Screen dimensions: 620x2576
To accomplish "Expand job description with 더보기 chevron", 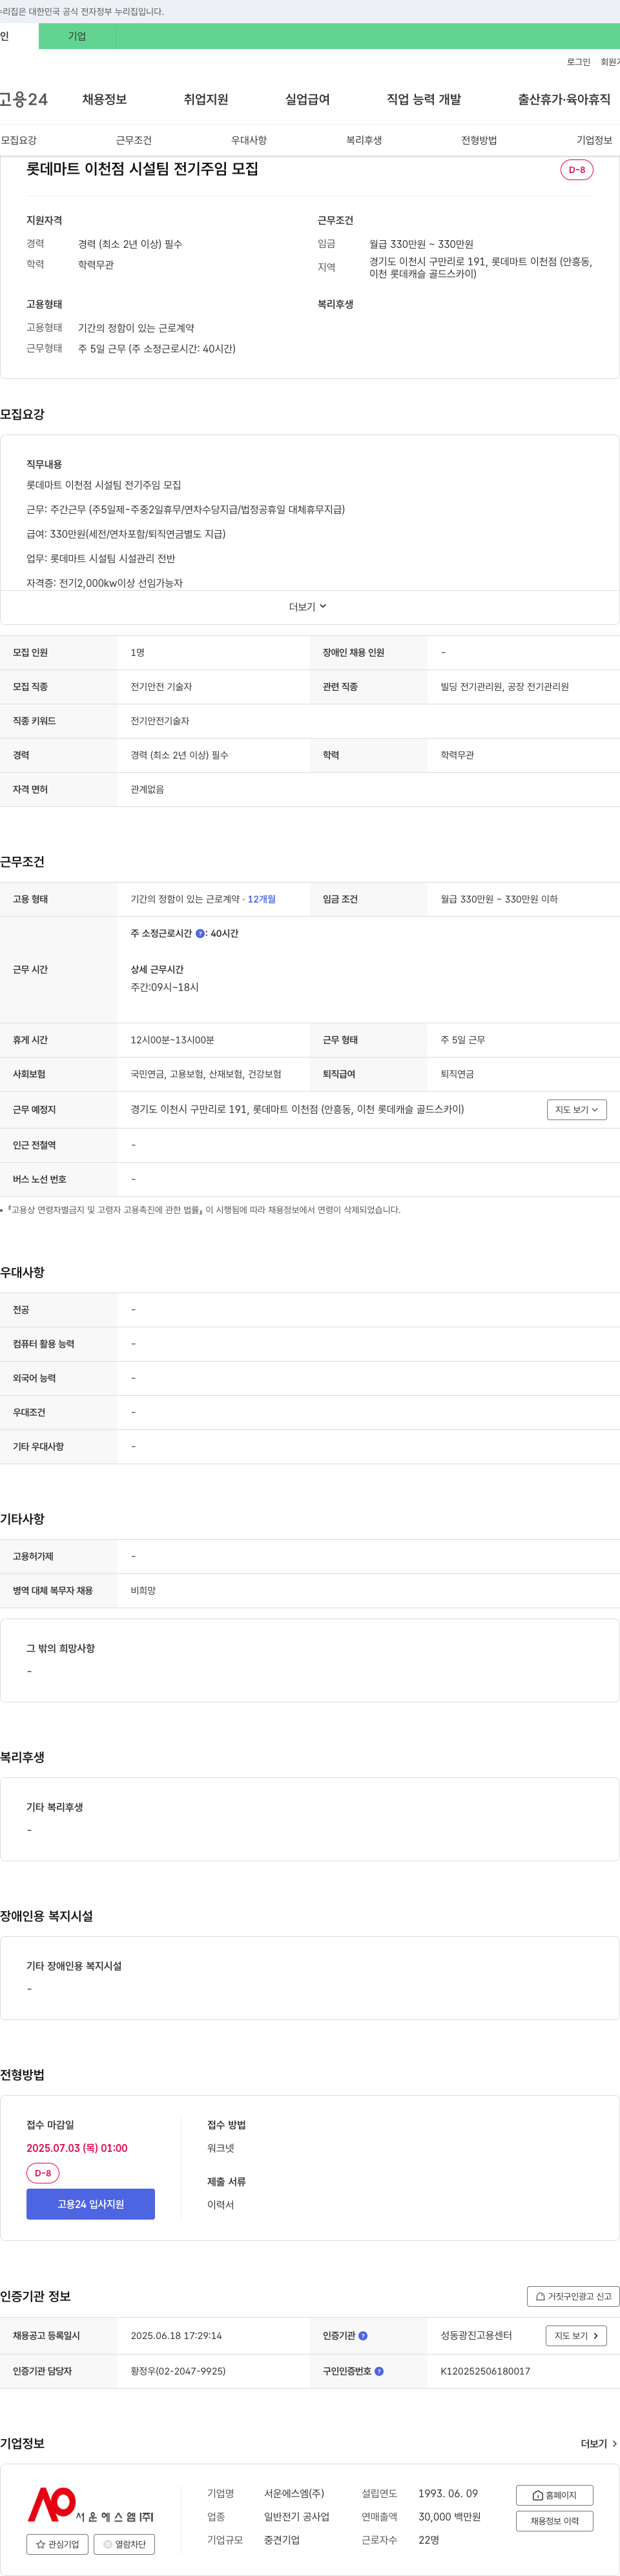I will pos(309,607).
